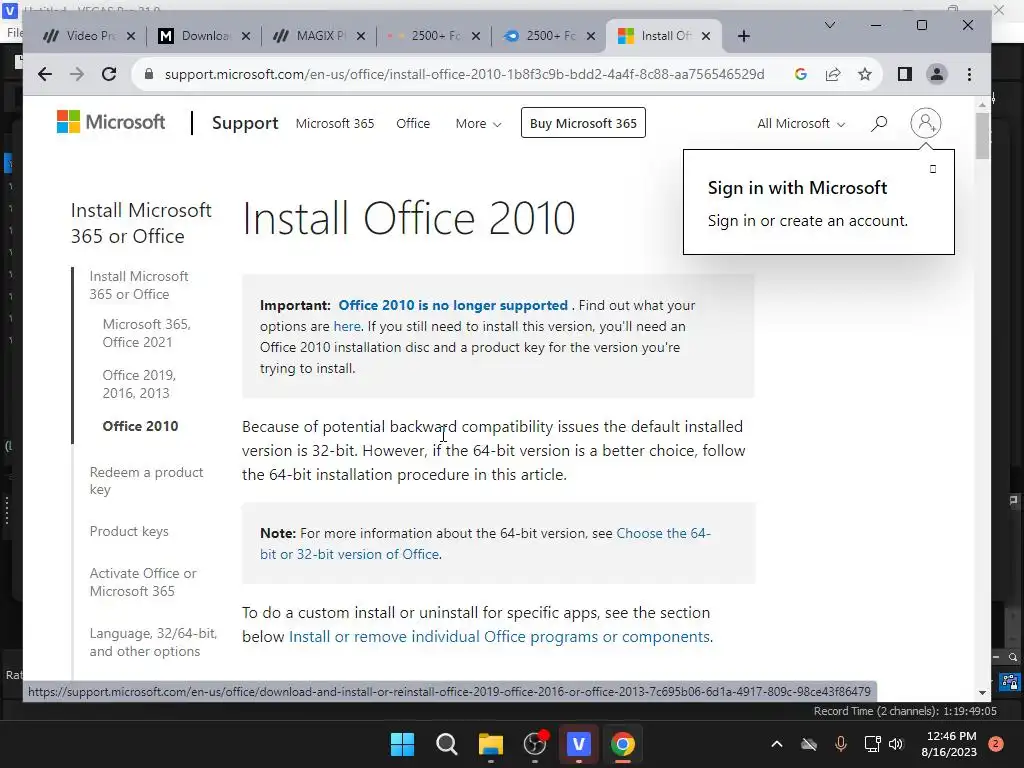Open Office 2010 is no longer supported link

point(453,305)
